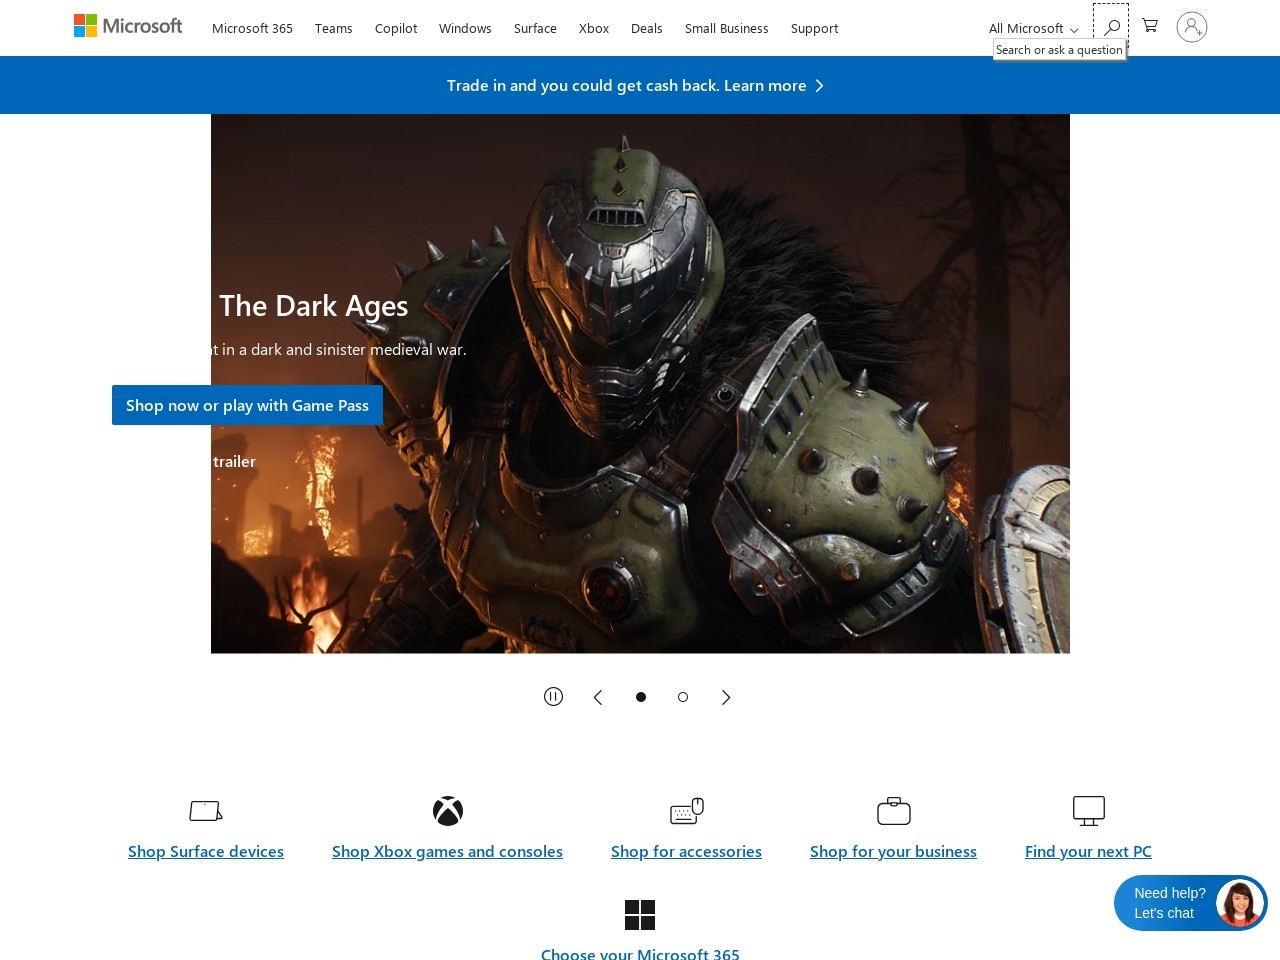Open the Surface menu item
The image size is (1280, 960).
point(535,29)
